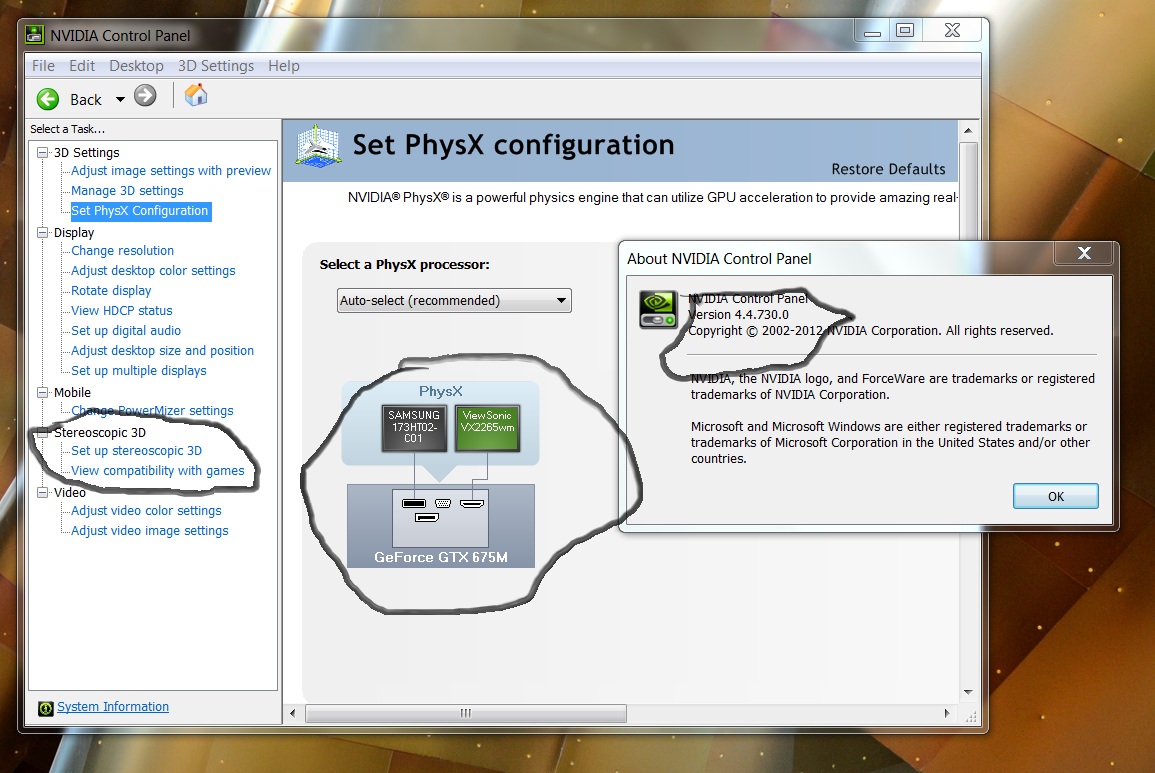Open the Back history dropdown arrow
1155x773 pixels.
(x=120, y=99)
